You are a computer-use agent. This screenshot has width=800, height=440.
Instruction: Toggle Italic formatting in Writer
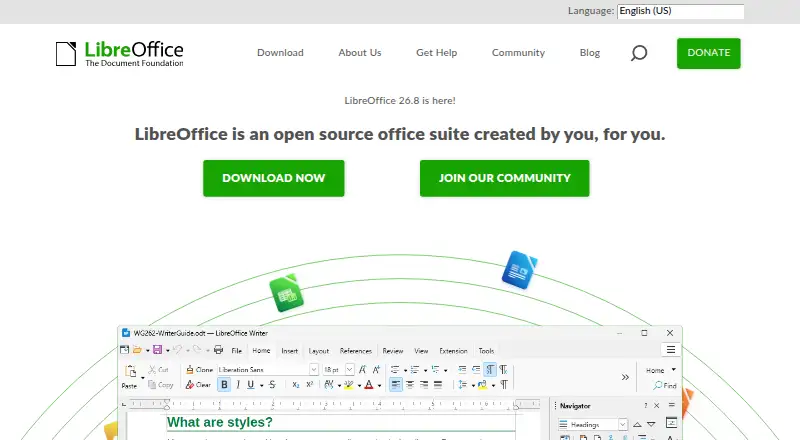238,385
